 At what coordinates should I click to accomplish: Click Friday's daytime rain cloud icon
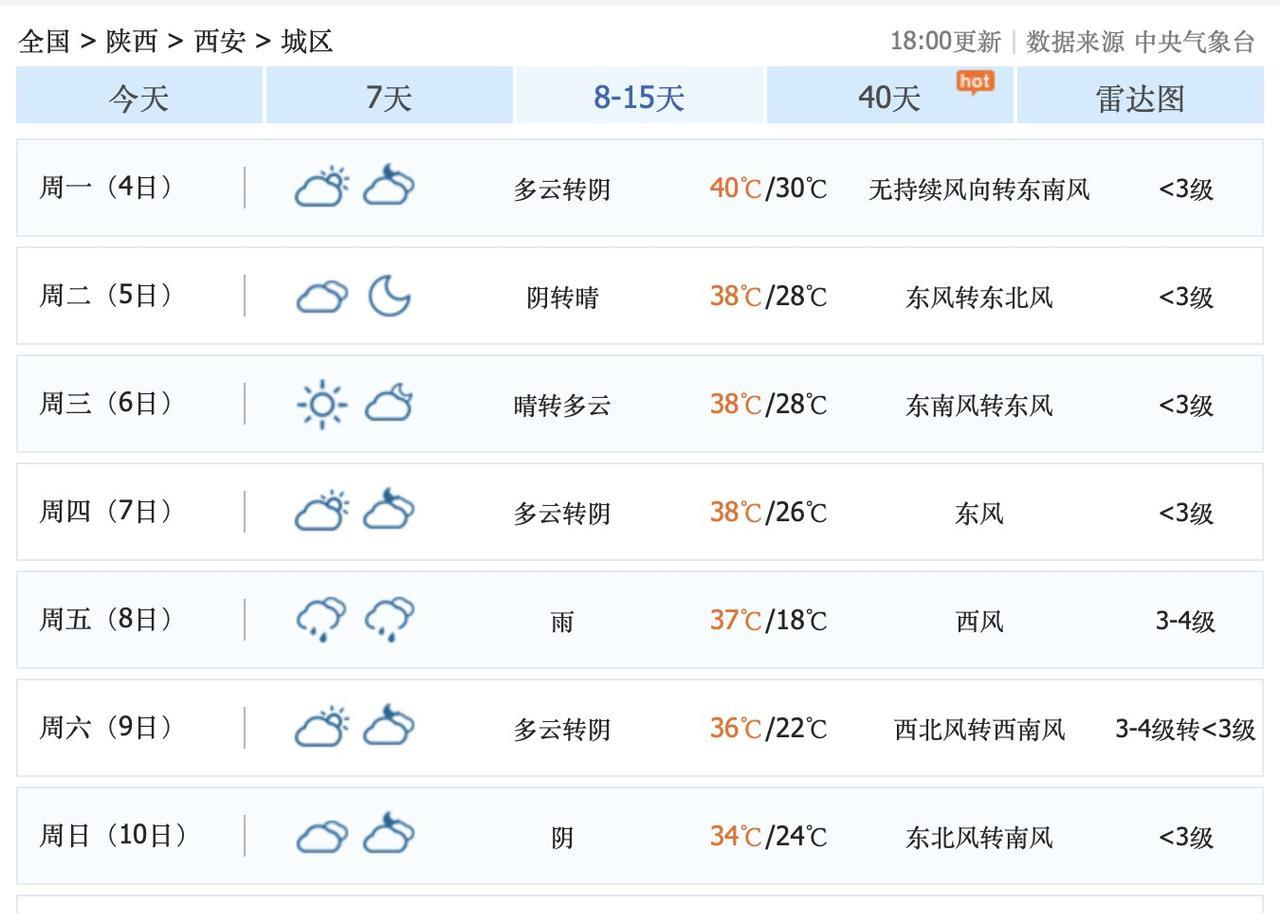(x=321, y=619)
